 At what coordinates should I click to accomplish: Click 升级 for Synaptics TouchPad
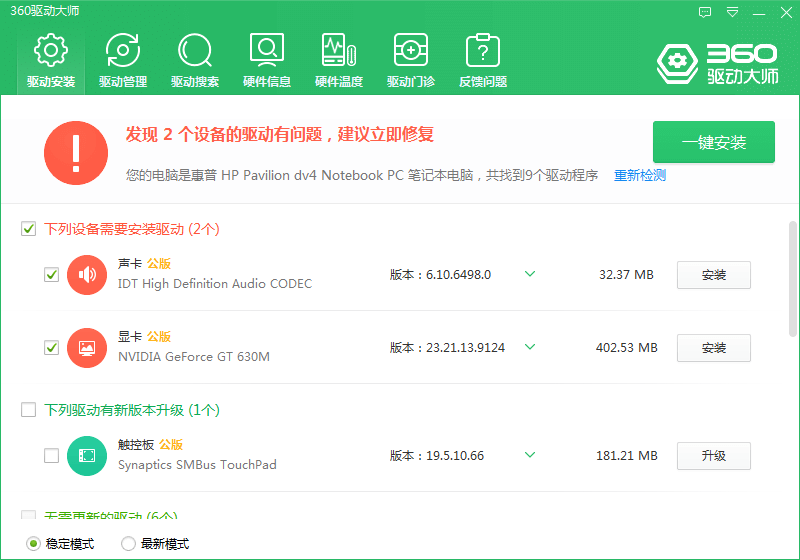point(714,456)
